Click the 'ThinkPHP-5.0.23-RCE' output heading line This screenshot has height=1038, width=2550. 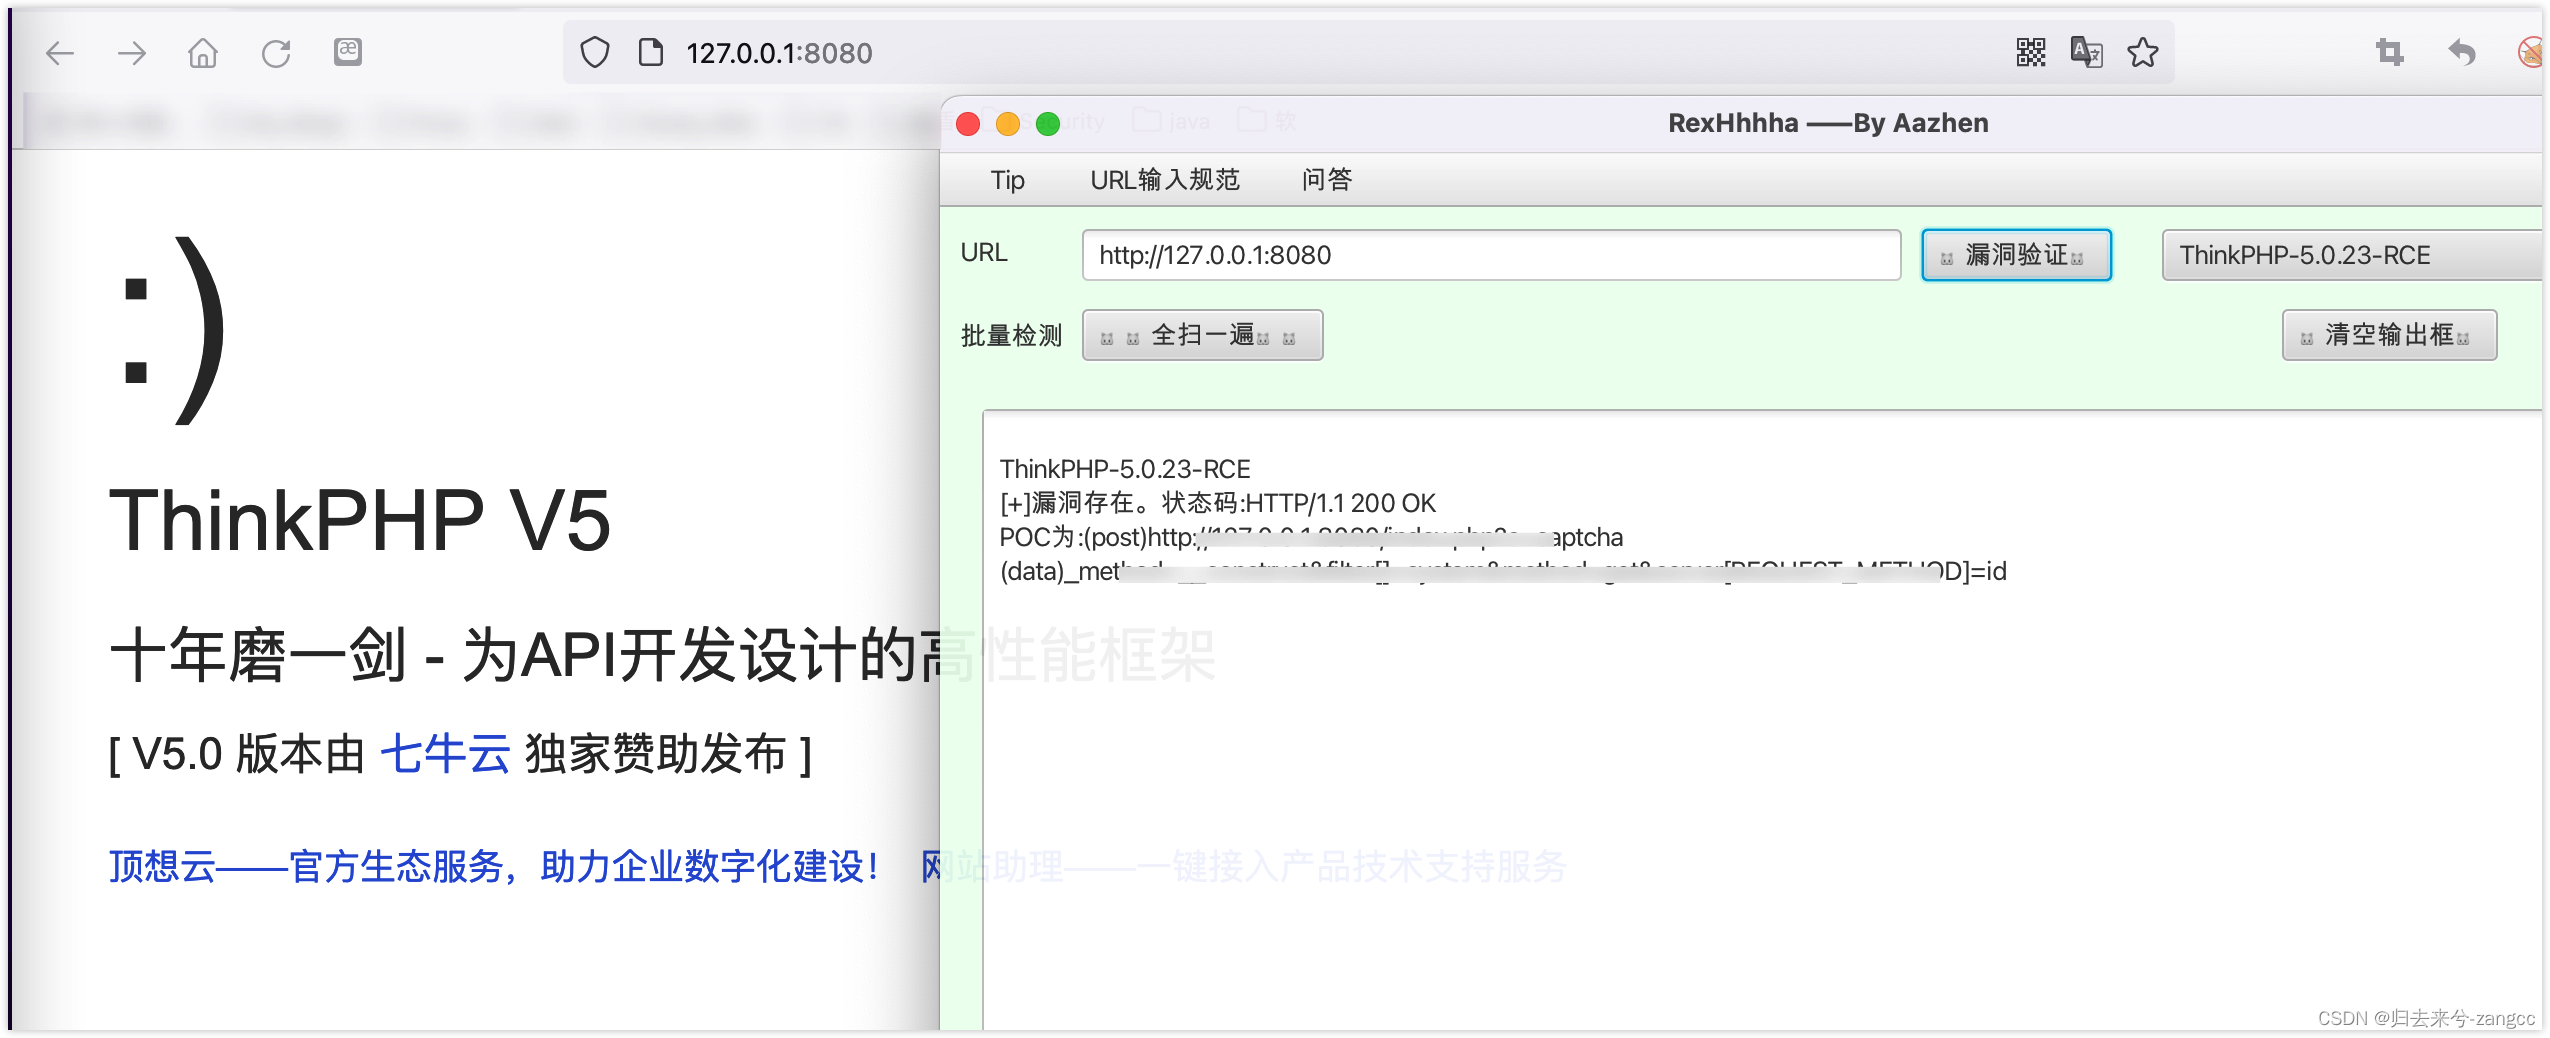[1125, 469]
